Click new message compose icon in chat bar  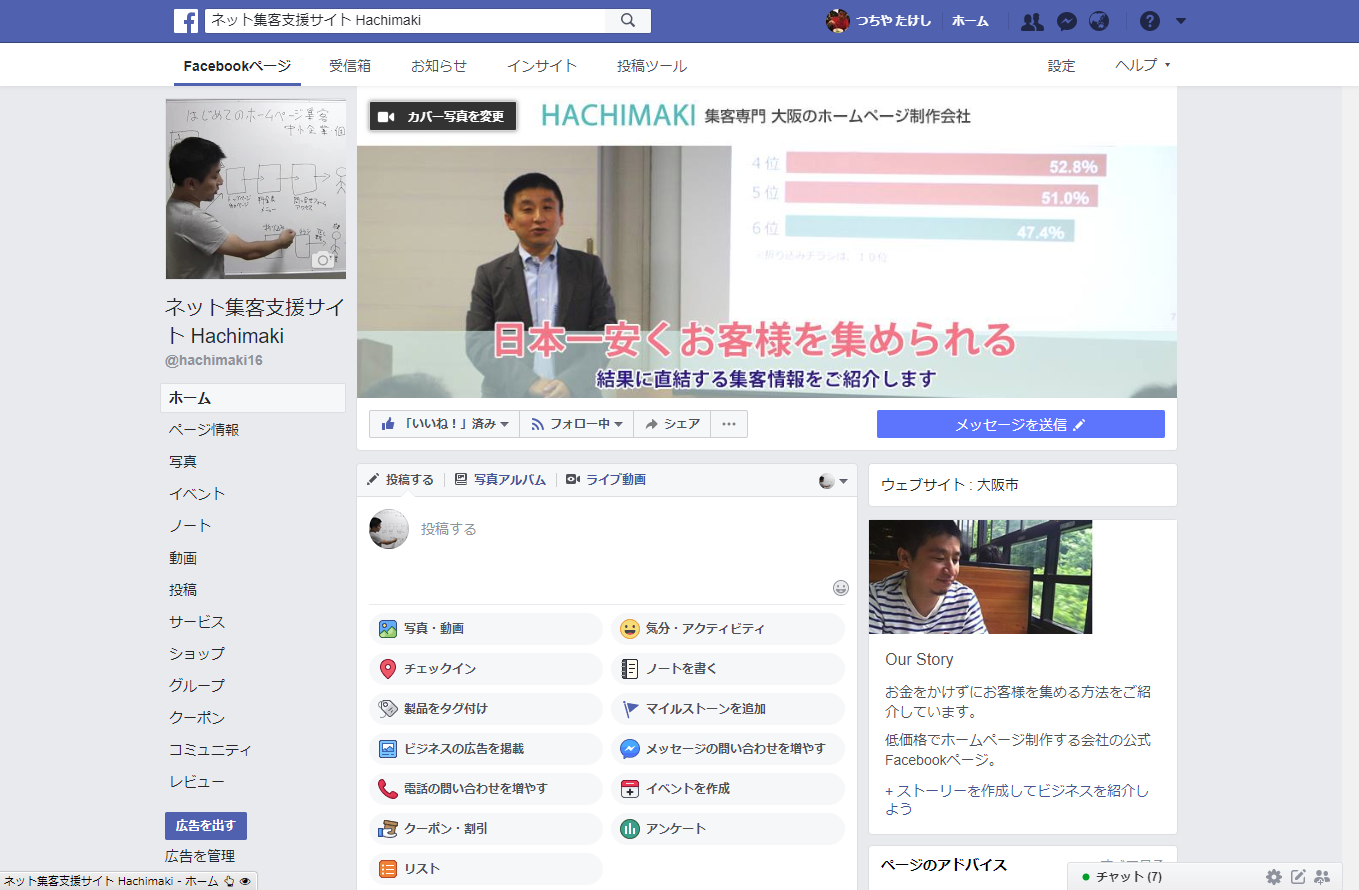[x=1298, y=877]
